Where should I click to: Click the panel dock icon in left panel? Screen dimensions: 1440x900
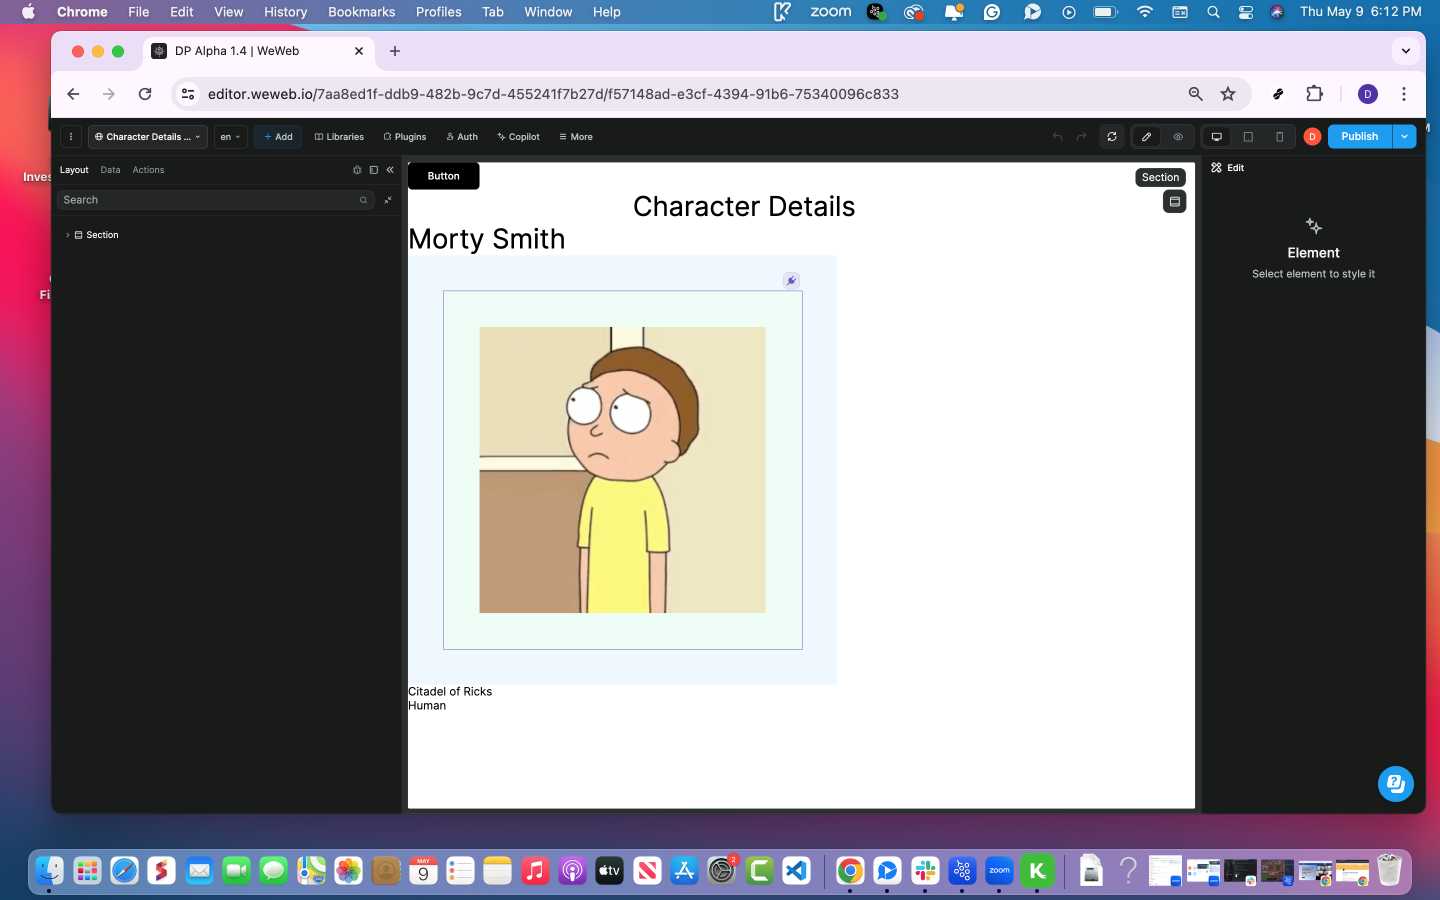374,170
